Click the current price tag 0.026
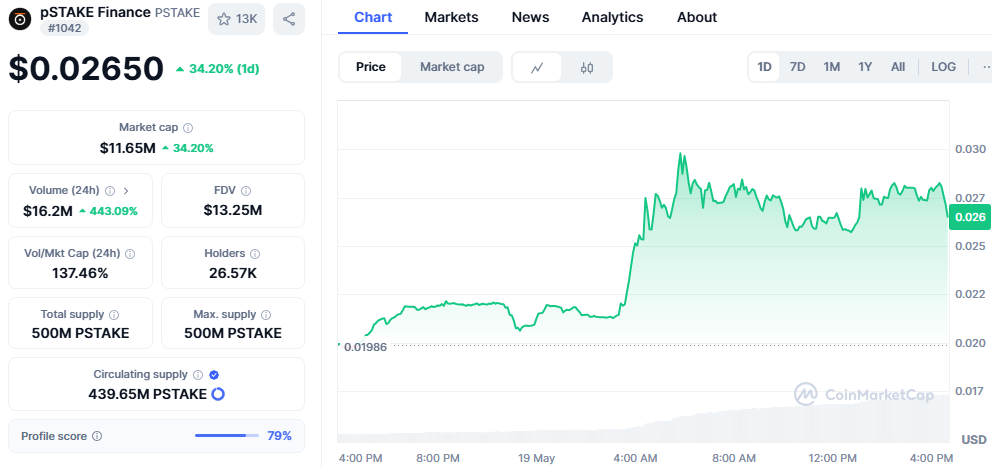 point(970,218)
